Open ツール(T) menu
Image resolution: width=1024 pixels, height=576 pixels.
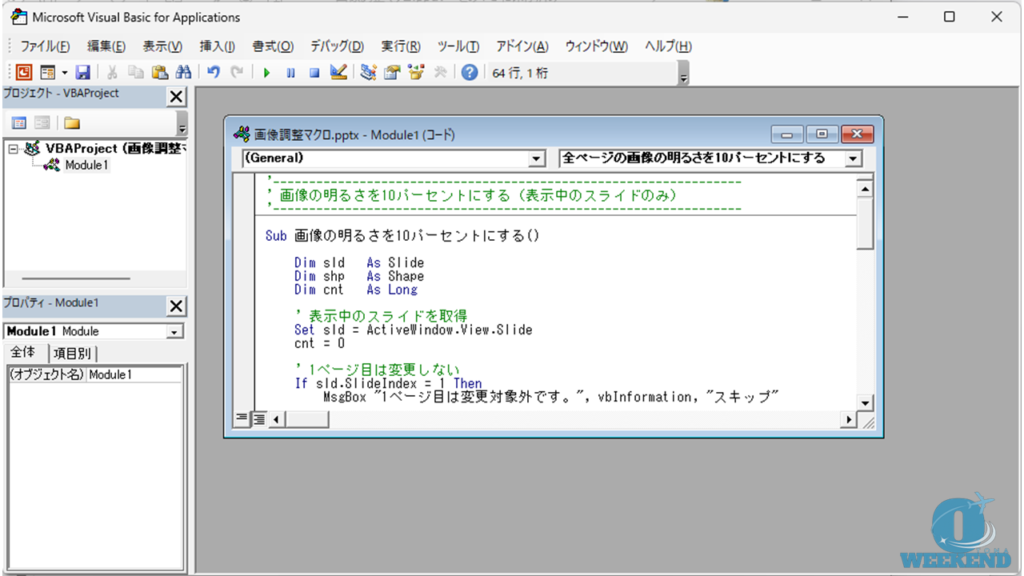(x=458, y=46)
